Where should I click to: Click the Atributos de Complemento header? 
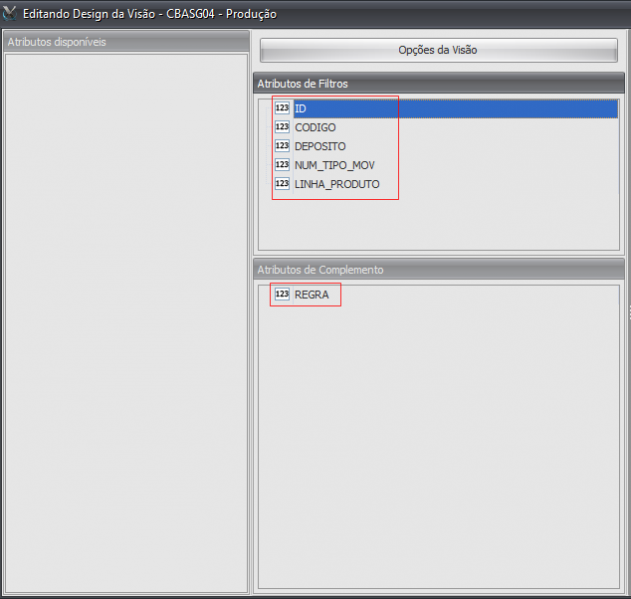437,270
